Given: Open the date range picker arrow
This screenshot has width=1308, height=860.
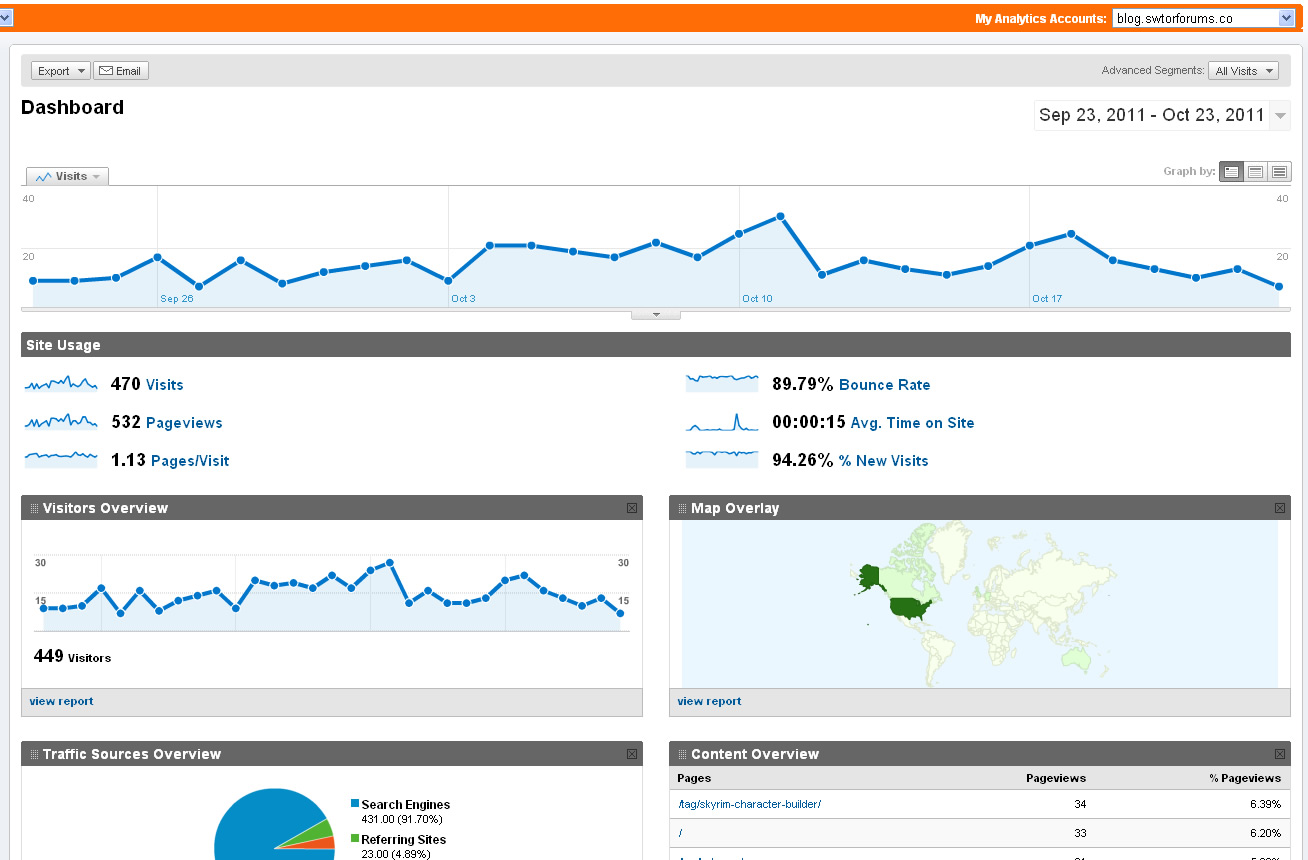Looking at the screenshot, I should pos(1281,116).
